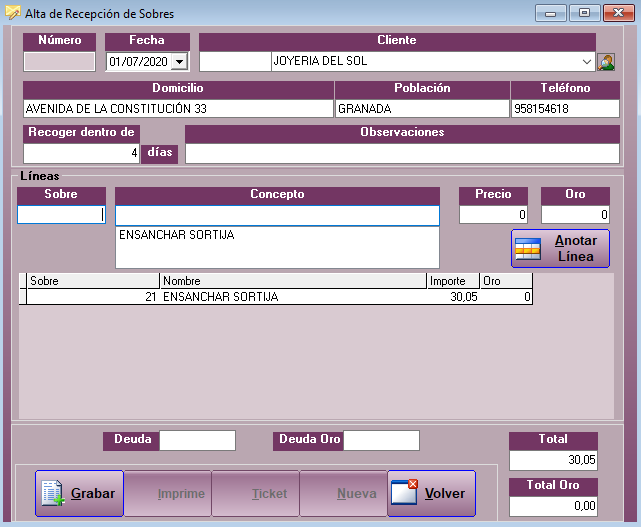Minimize the Alta de Recepción window
The image size is (641, 527).
pos(550,13)
